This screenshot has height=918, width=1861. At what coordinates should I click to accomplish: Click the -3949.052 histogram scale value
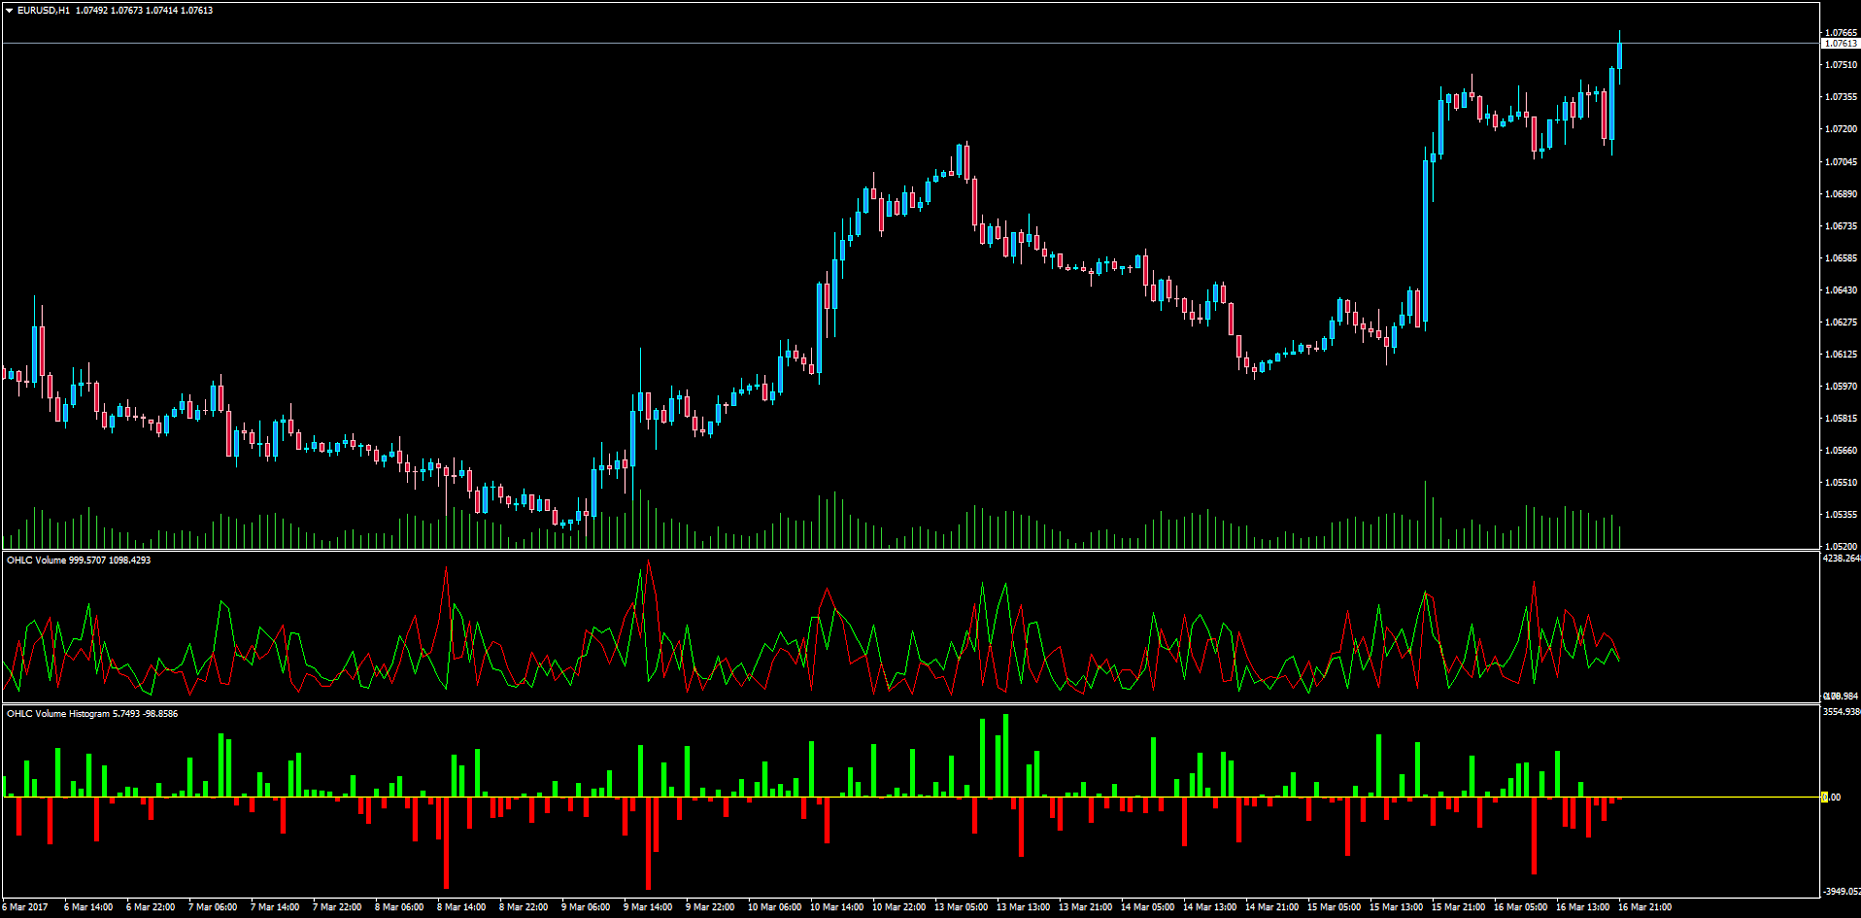1842,891
